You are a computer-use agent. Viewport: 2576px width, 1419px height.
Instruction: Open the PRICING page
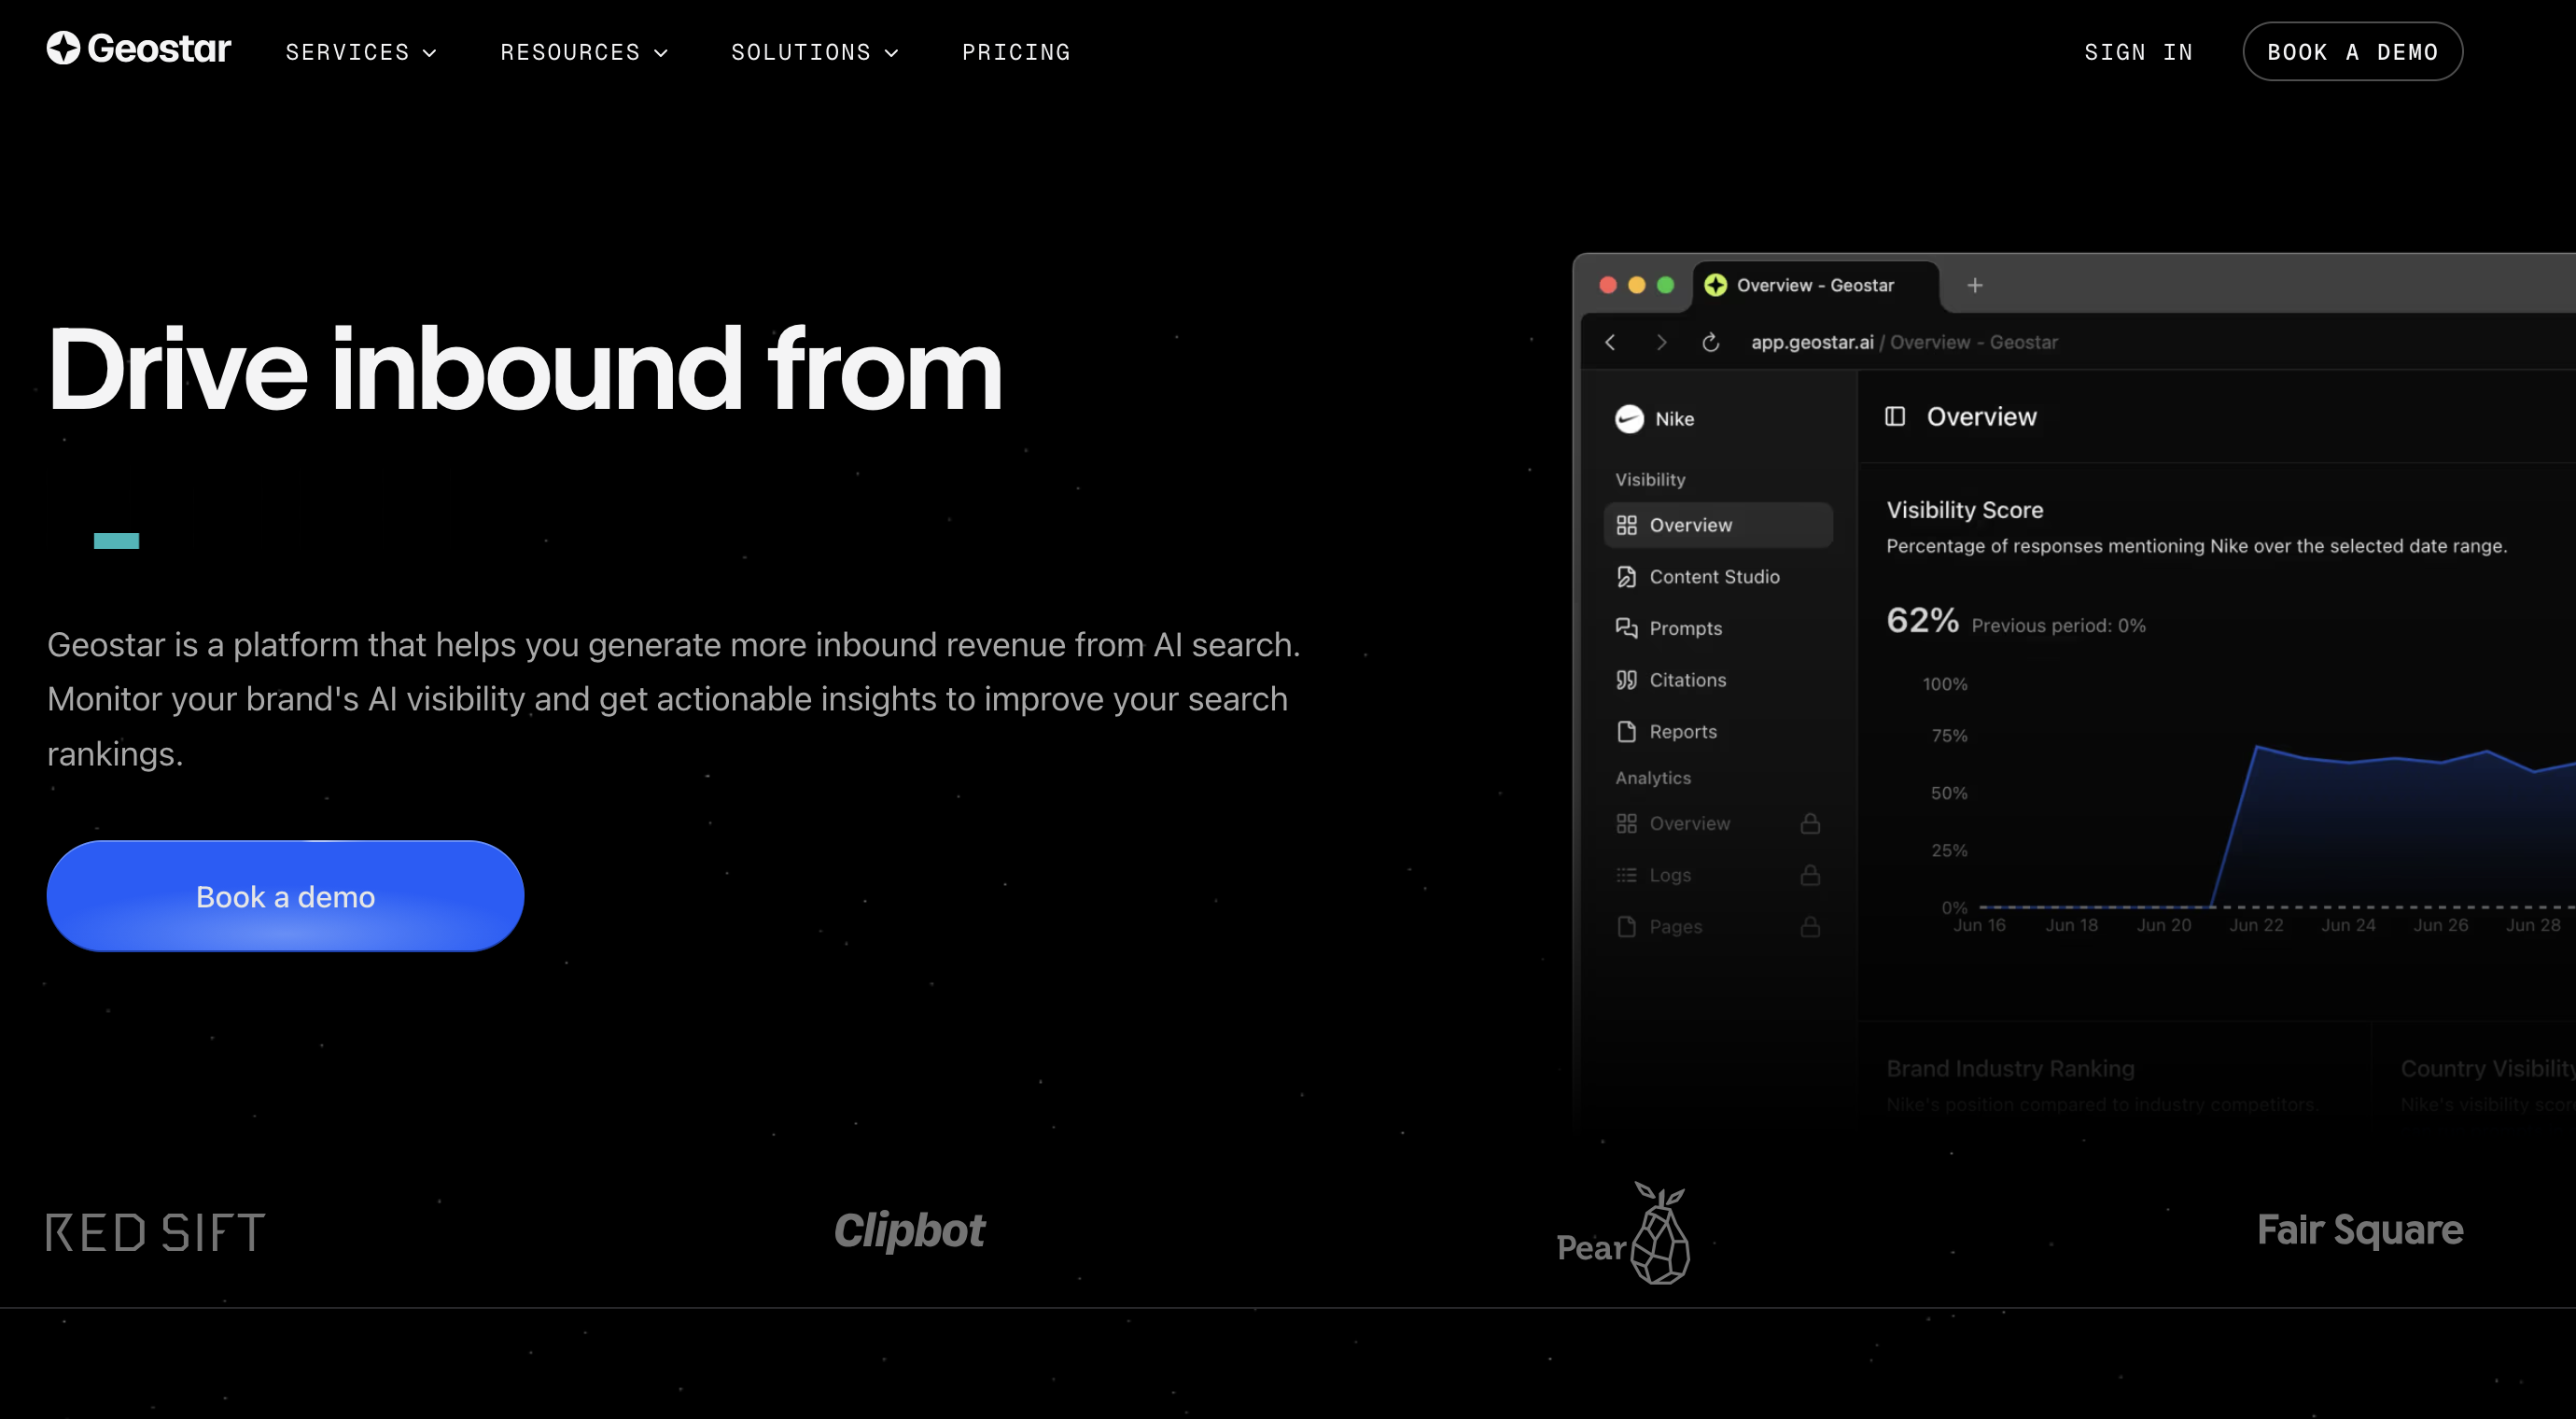click(x=1016, y=52)
